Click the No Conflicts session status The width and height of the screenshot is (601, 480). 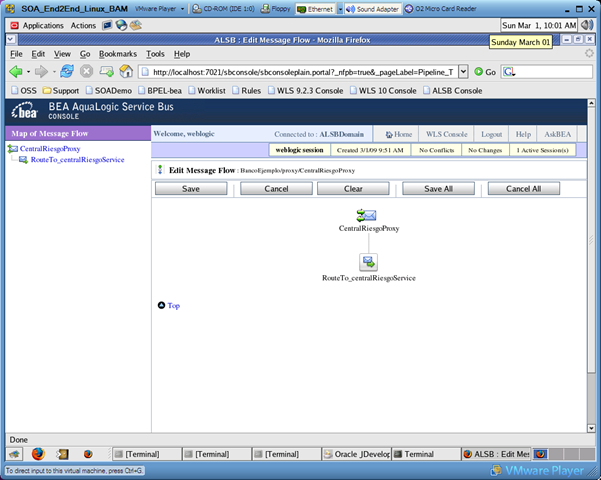436,150
